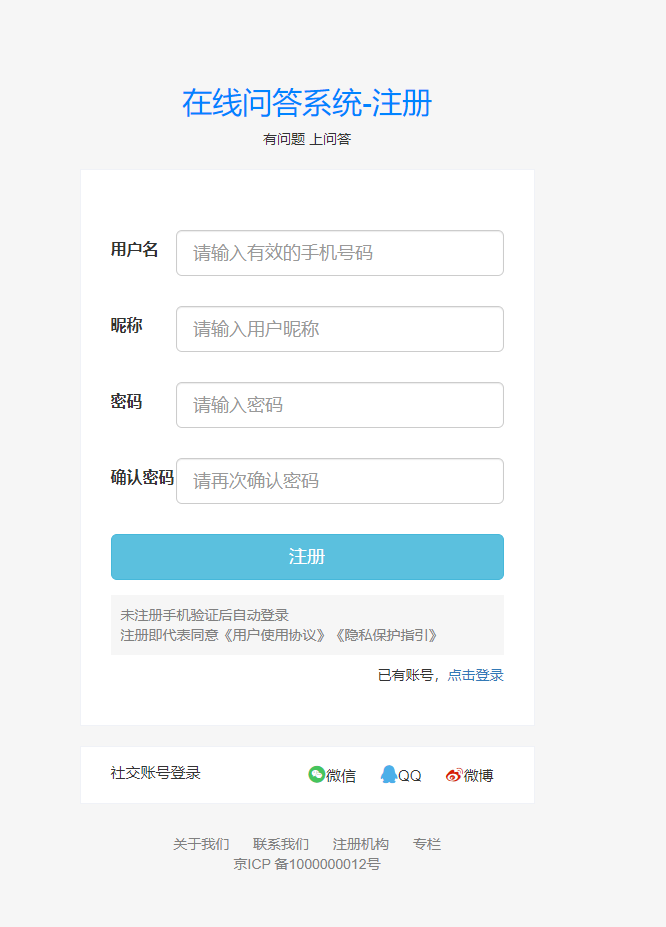This screenshot has width=666, height=927.
Task: Select the QQ login label
Action: pos(410,775)
